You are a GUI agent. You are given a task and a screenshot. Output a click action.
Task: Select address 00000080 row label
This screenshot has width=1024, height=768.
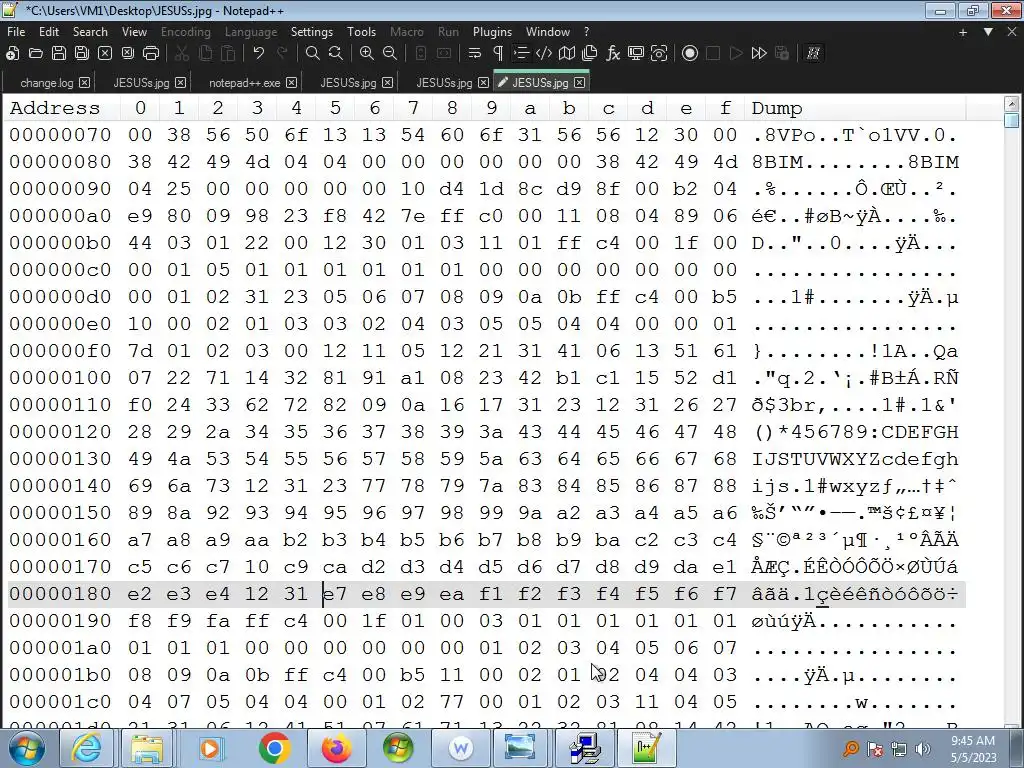tap(60, 162)
